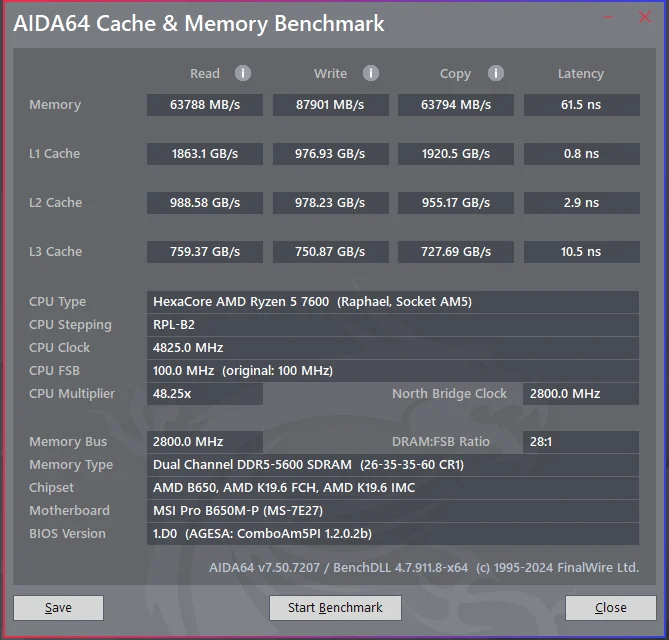Click the CPU Type information field
The image size is (669, 640).
pos(392,302)
